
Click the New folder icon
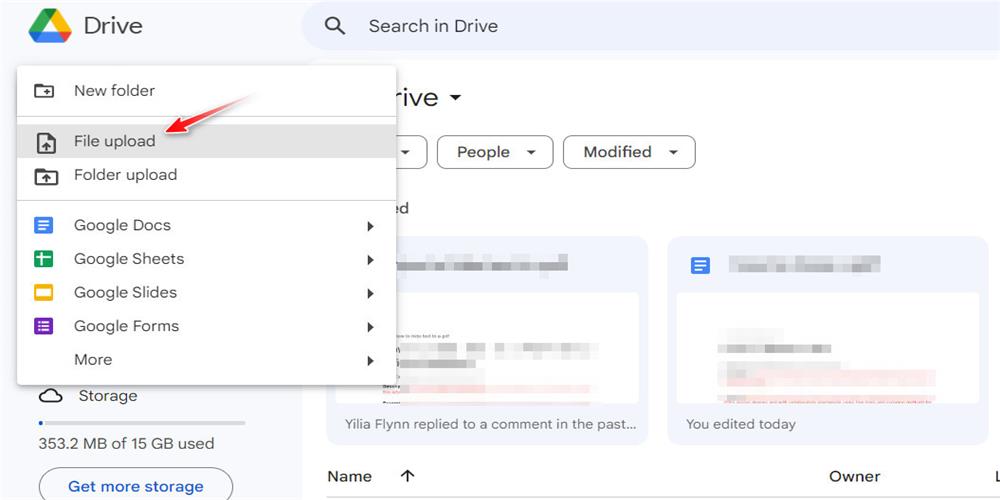pyautogui.click(x=44, y=91)
